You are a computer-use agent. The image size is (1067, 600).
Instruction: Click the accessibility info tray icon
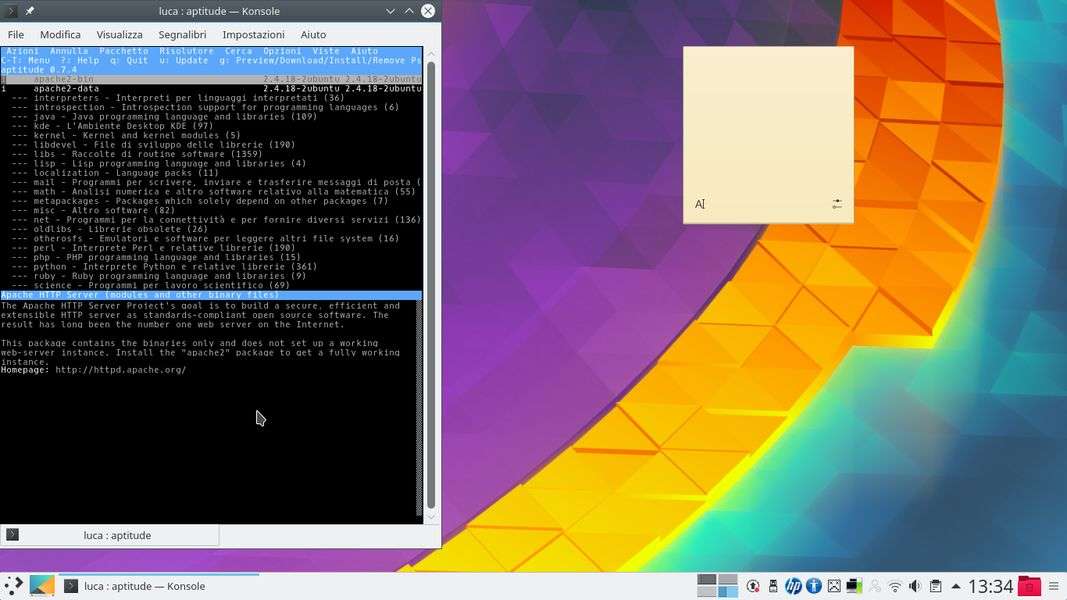[814, 586]
